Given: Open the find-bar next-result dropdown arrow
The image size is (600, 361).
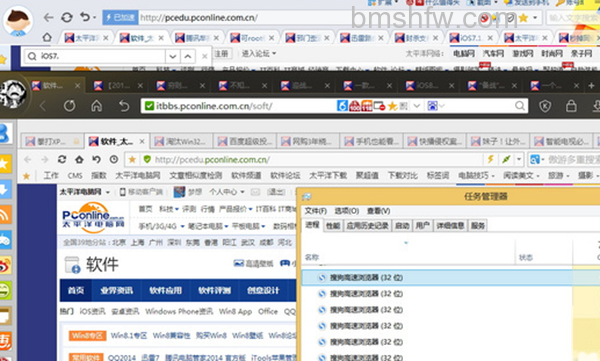Looking at the screenshot, I should click(173, 57).
